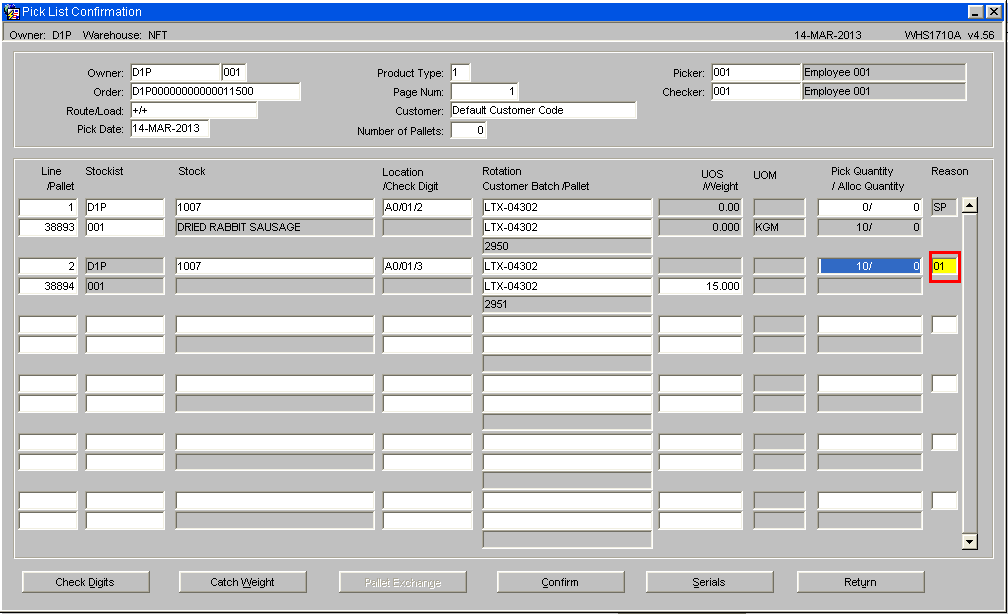
Task: Click the Stockist D1P field on line 1
Action: 125,207
